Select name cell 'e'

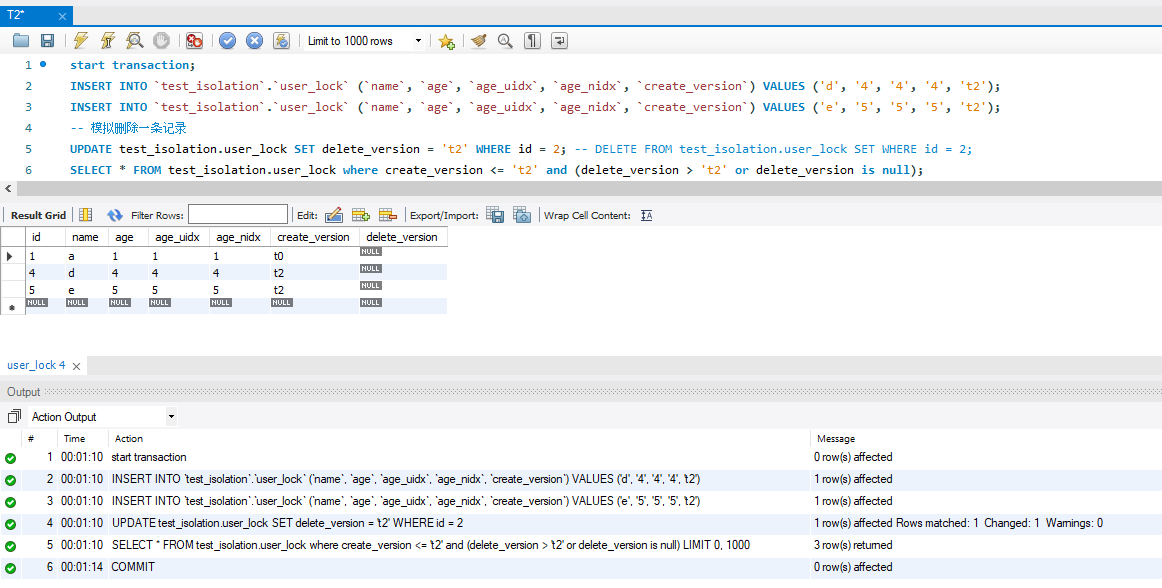tap(86, 290)
